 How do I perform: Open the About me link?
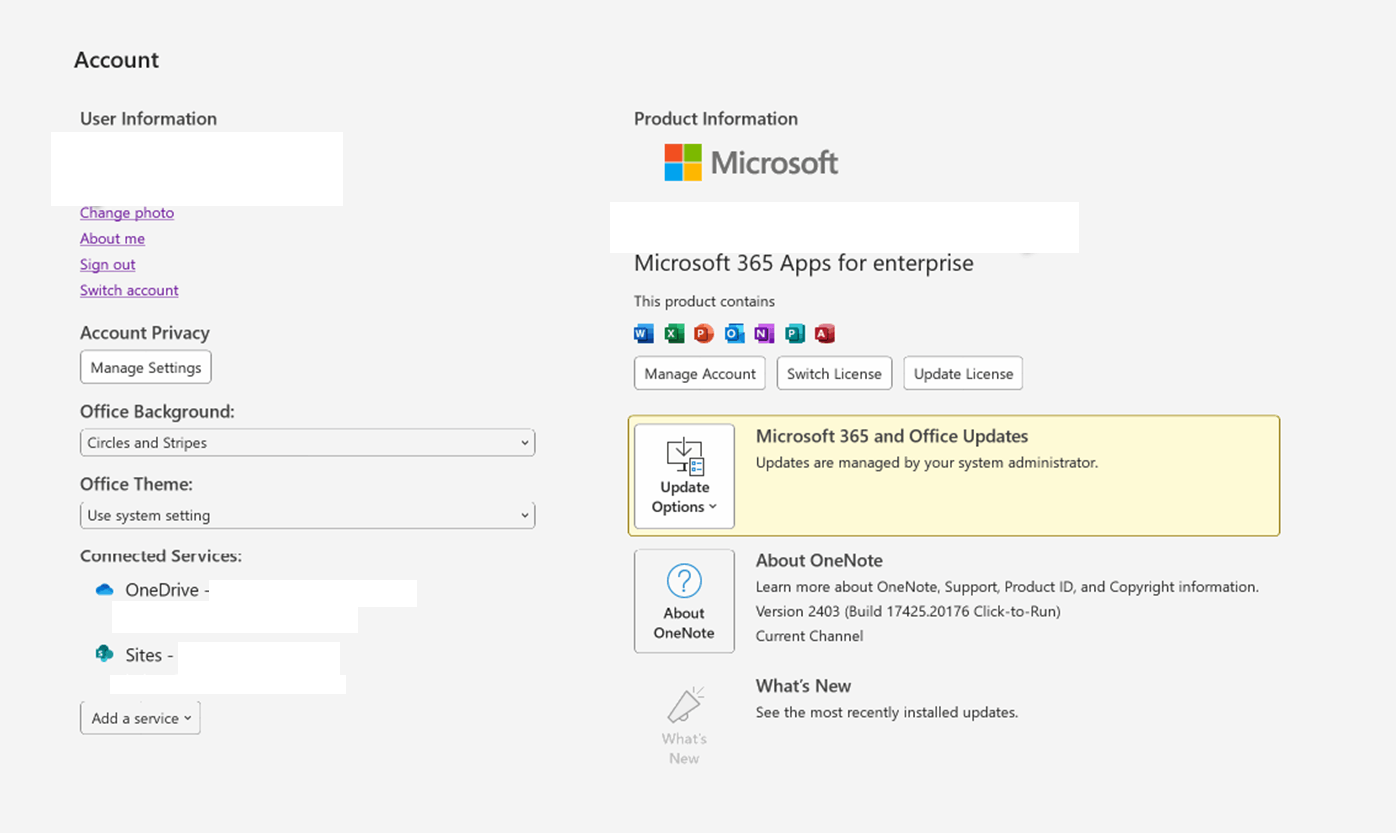(112, 238)
